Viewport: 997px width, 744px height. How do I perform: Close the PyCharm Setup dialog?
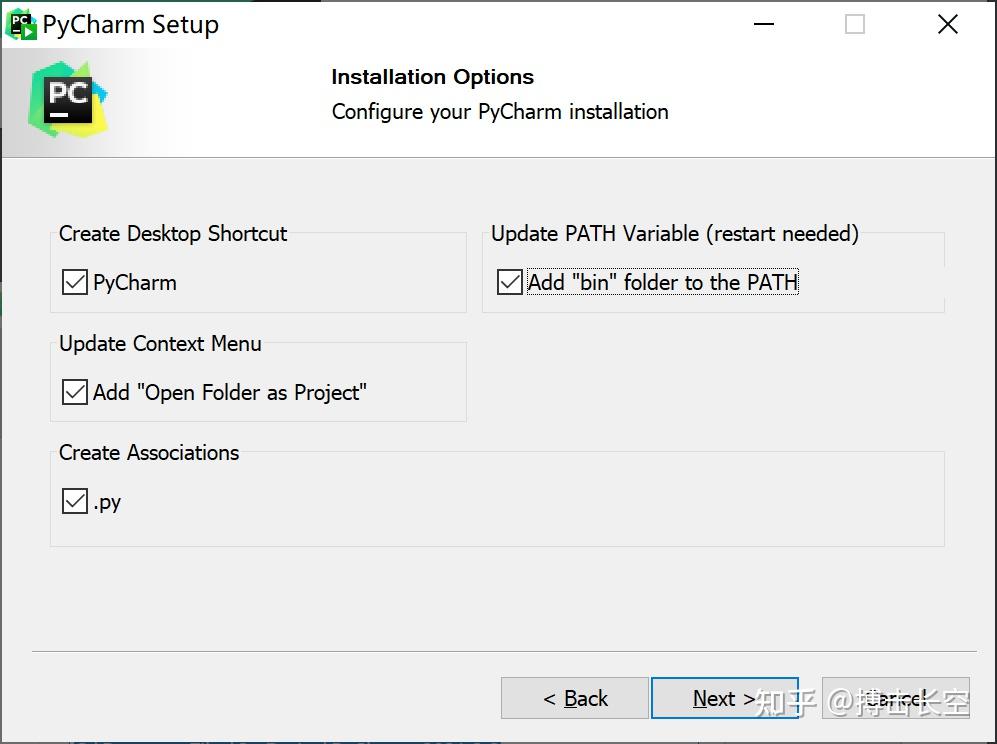(948, 24)
